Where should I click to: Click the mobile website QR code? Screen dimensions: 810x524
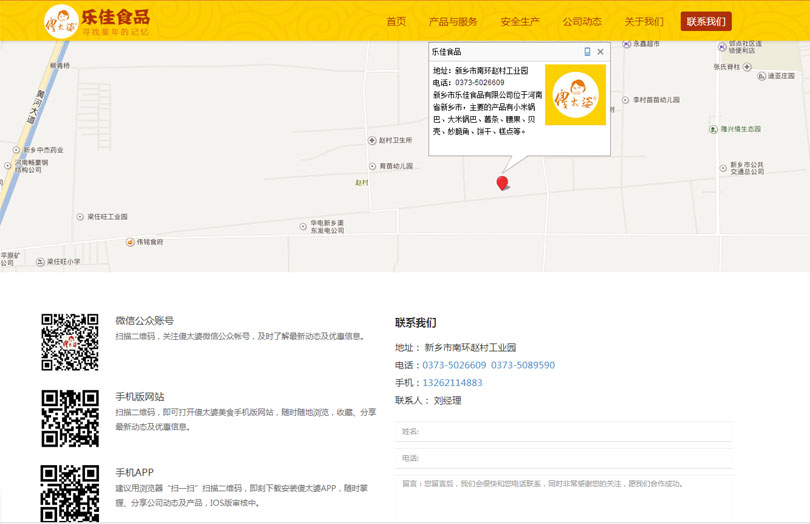tap(70, 418)
